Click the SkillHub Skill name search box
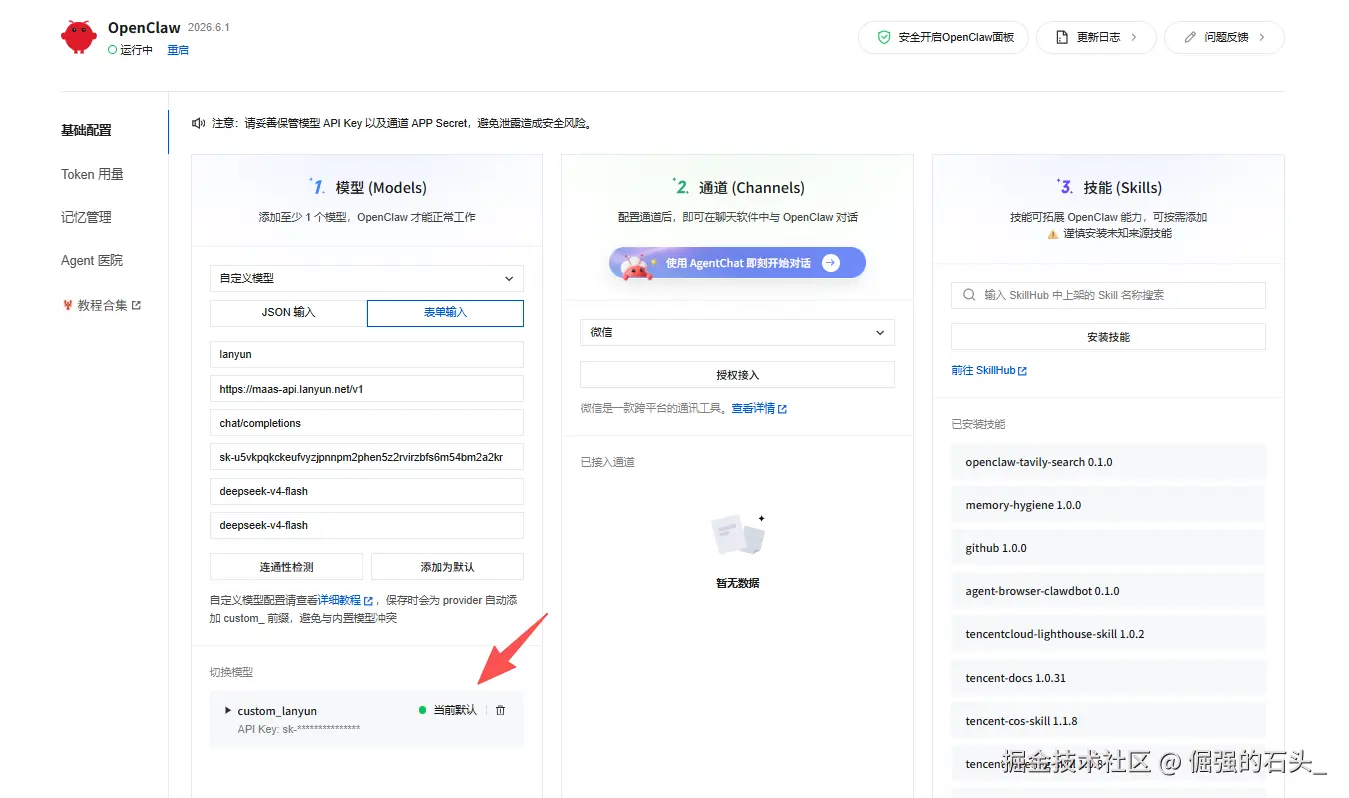1349x798 pixels. [x=1108, y=295]
